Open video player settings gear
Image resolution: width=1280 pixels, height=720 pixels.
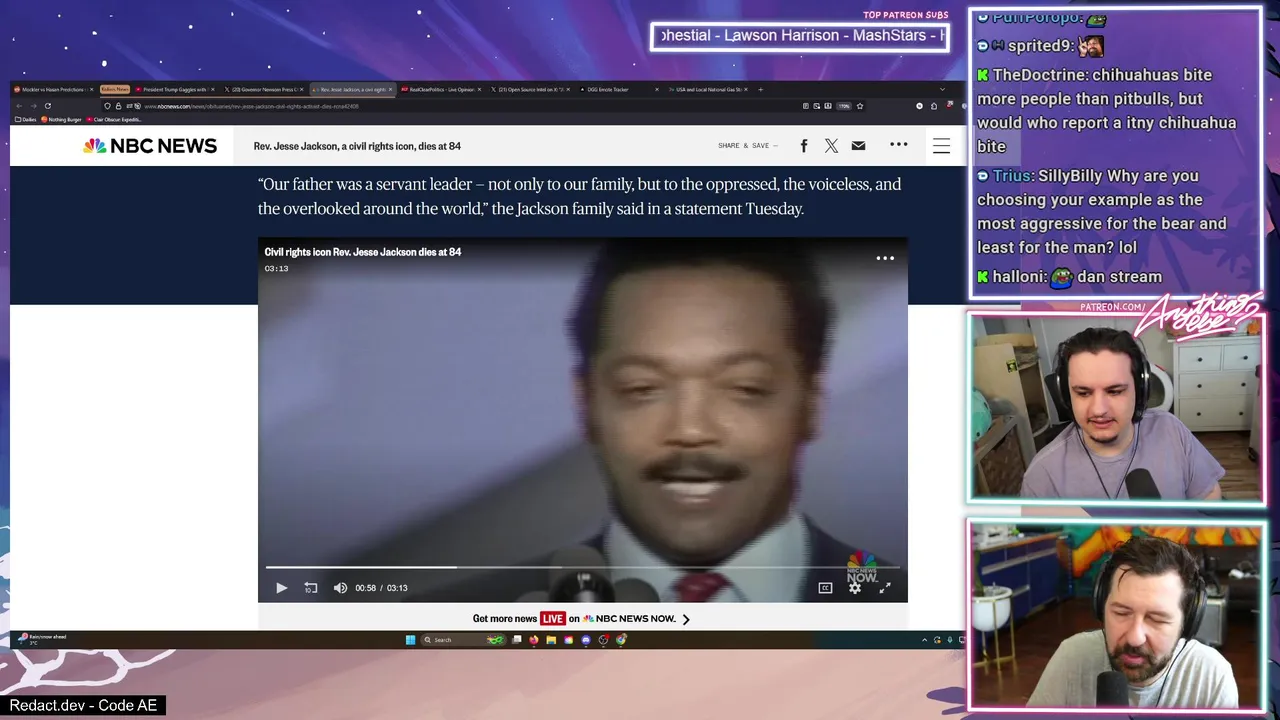click(855, 588)
